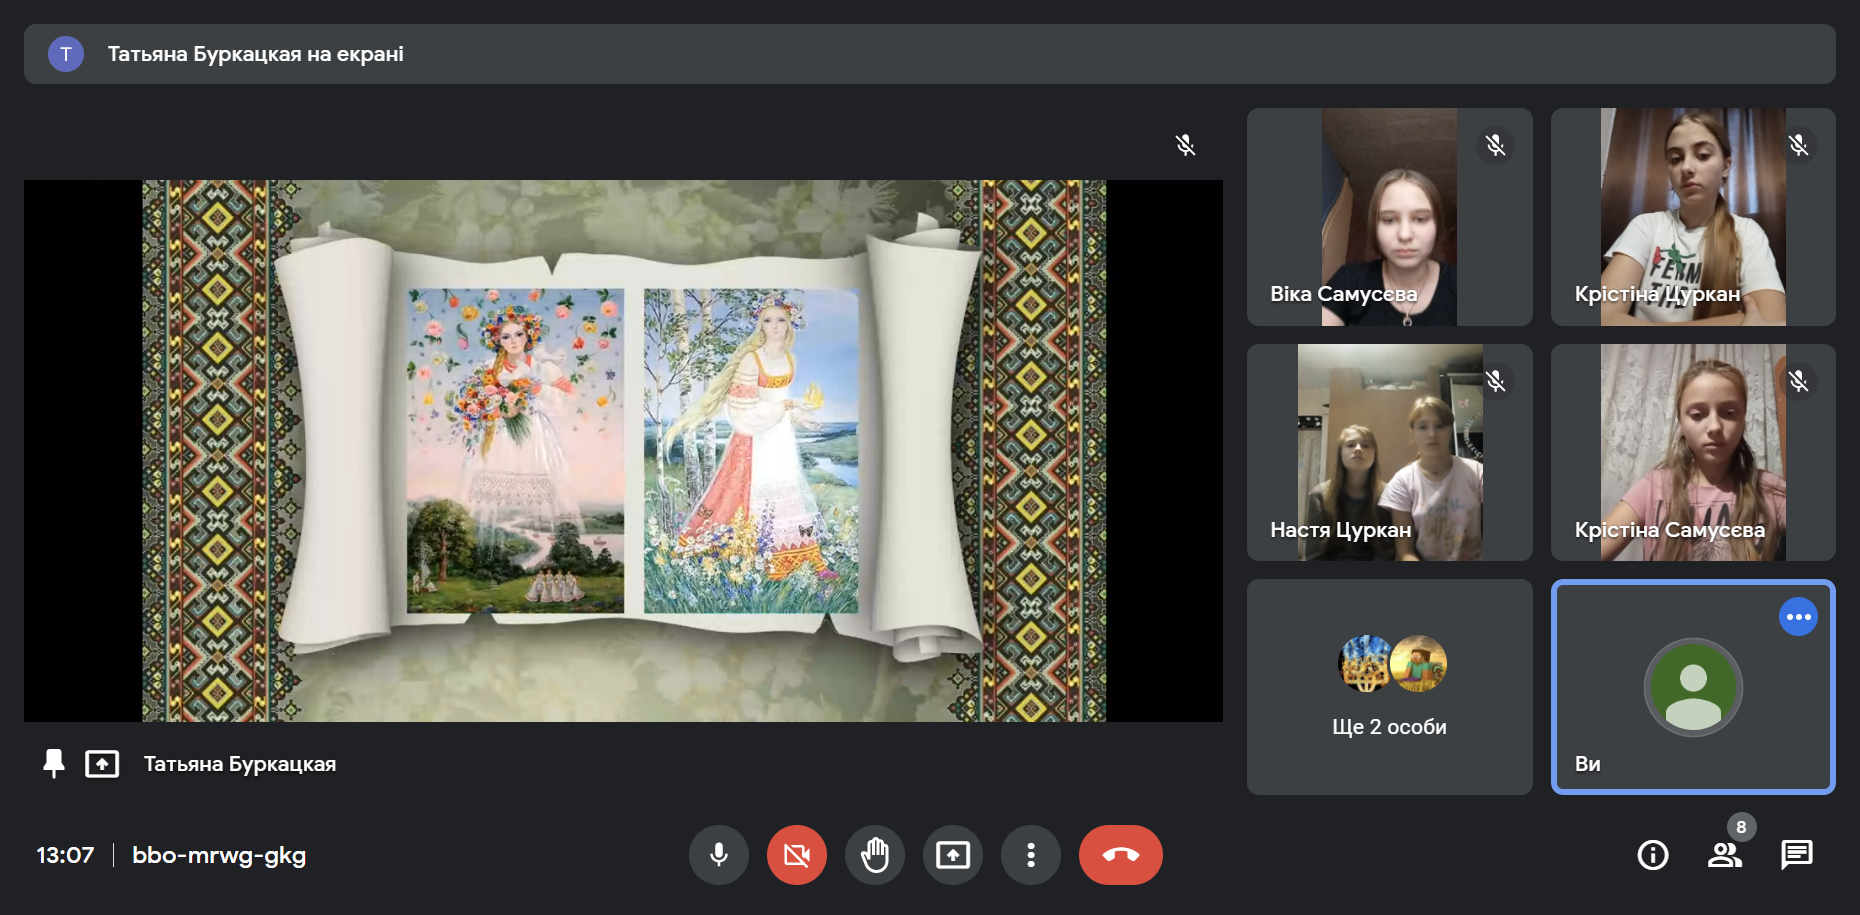Raise your hand
The width and height of the screenshot is (1860, 915).
pyautogui.click(x=874, y=855)
